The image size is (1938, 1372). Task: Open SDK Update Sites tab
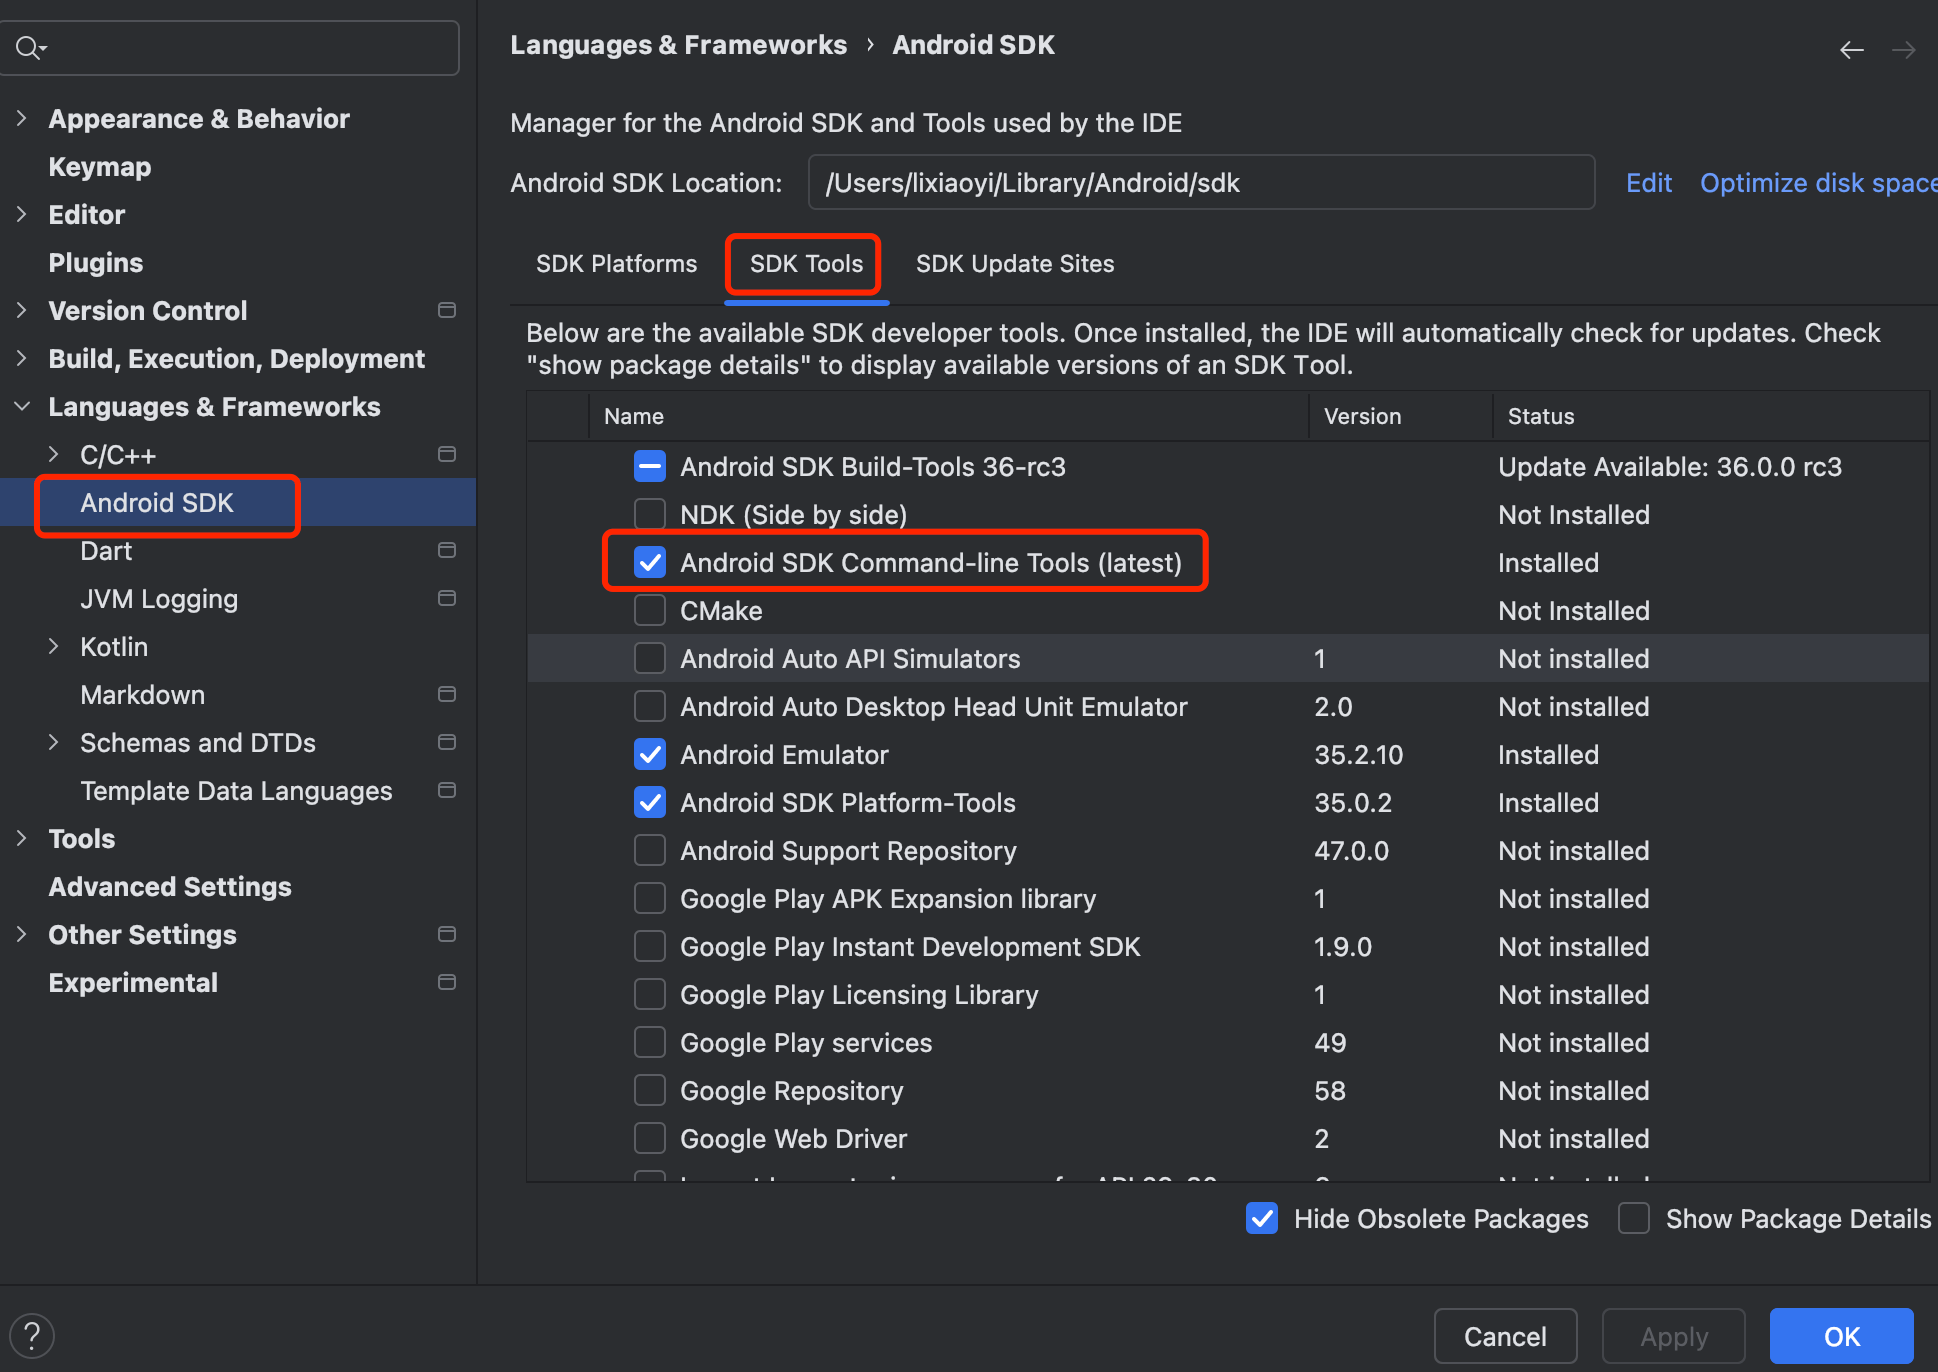pyautogui.click(x=1014, y=264)
